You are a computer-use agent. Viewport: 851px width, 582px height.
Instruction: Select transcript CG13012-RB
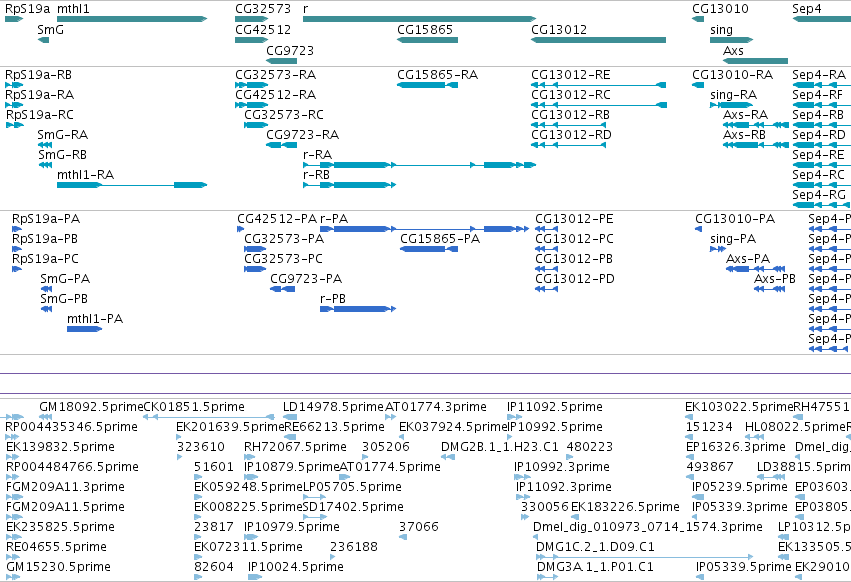pos(570,115)
